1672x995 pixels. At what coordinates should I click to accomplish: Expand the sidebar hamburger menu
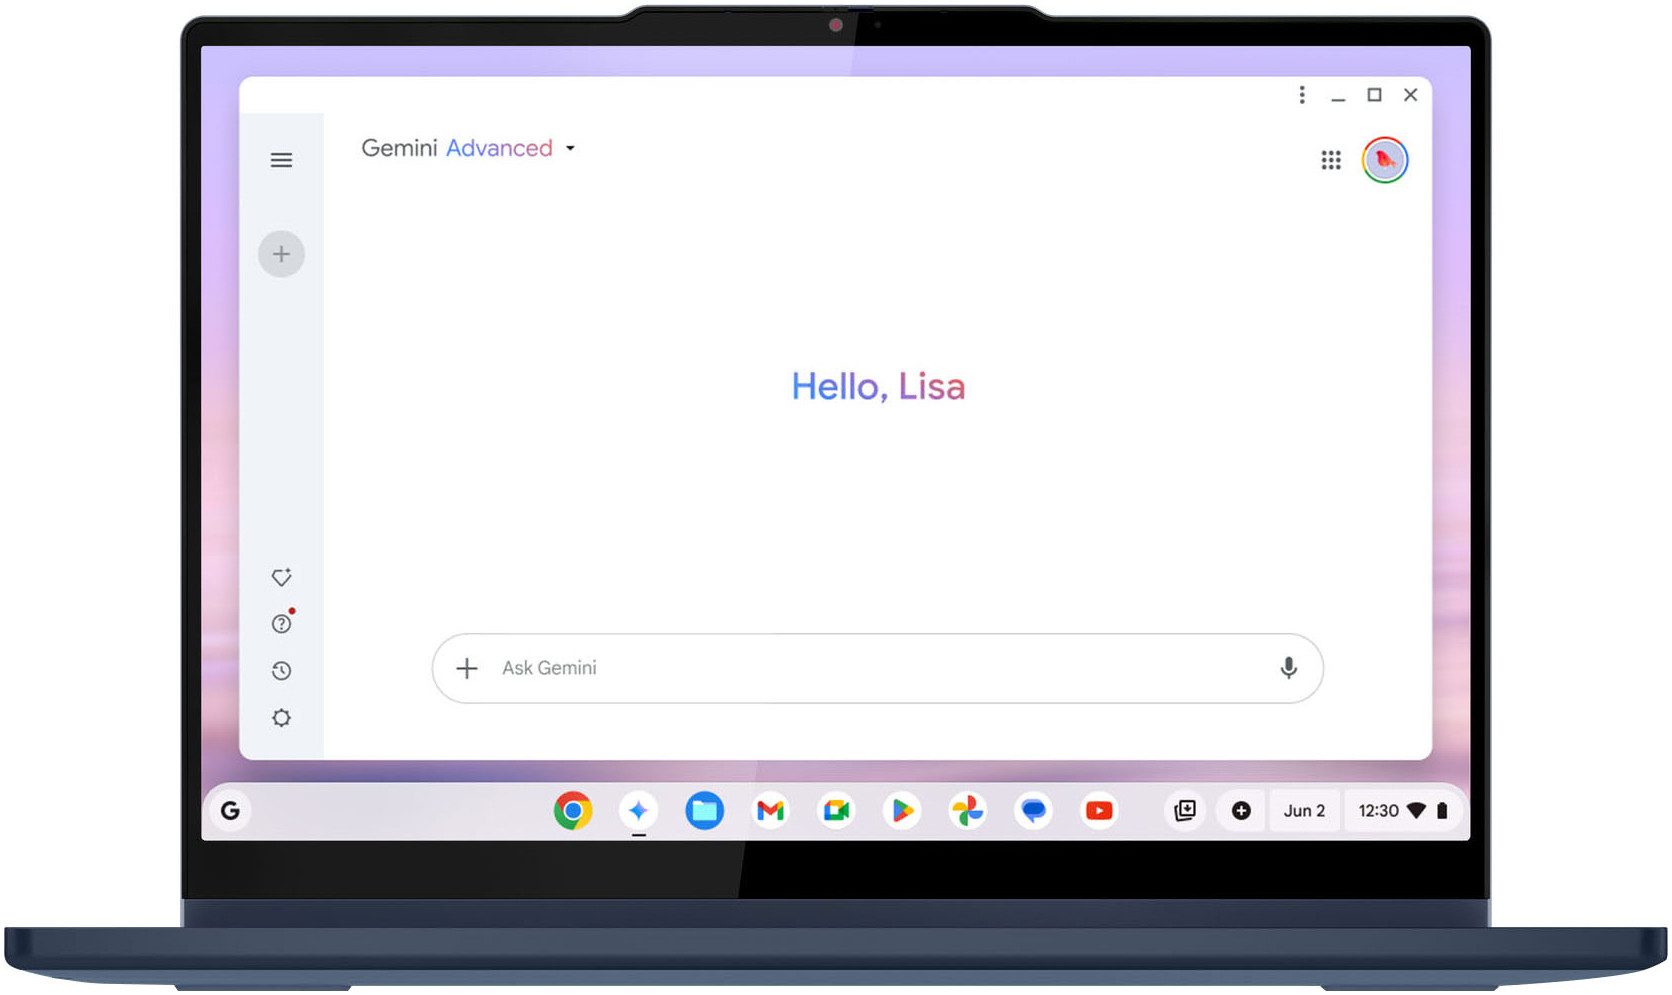(281, 160)
